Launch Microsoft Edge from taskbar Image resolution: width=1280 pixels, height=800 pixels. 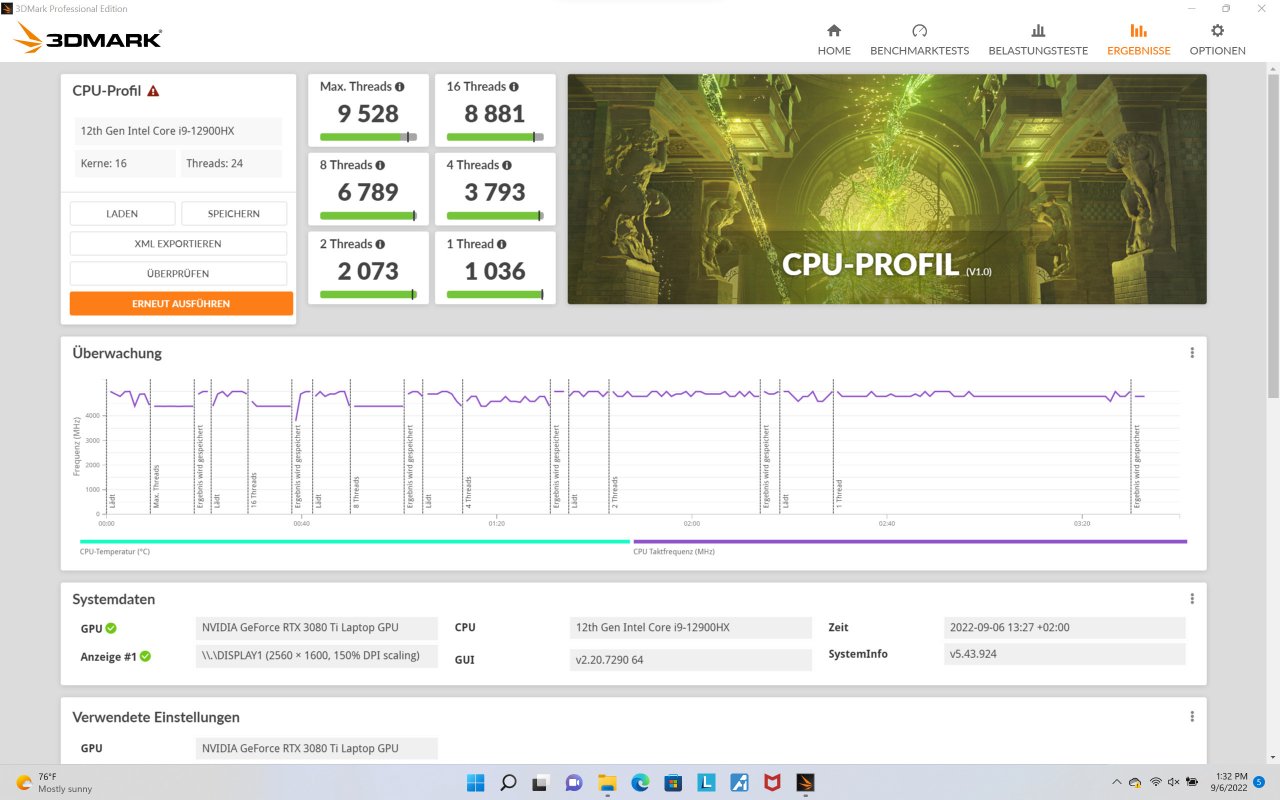[x=640, y=782]
